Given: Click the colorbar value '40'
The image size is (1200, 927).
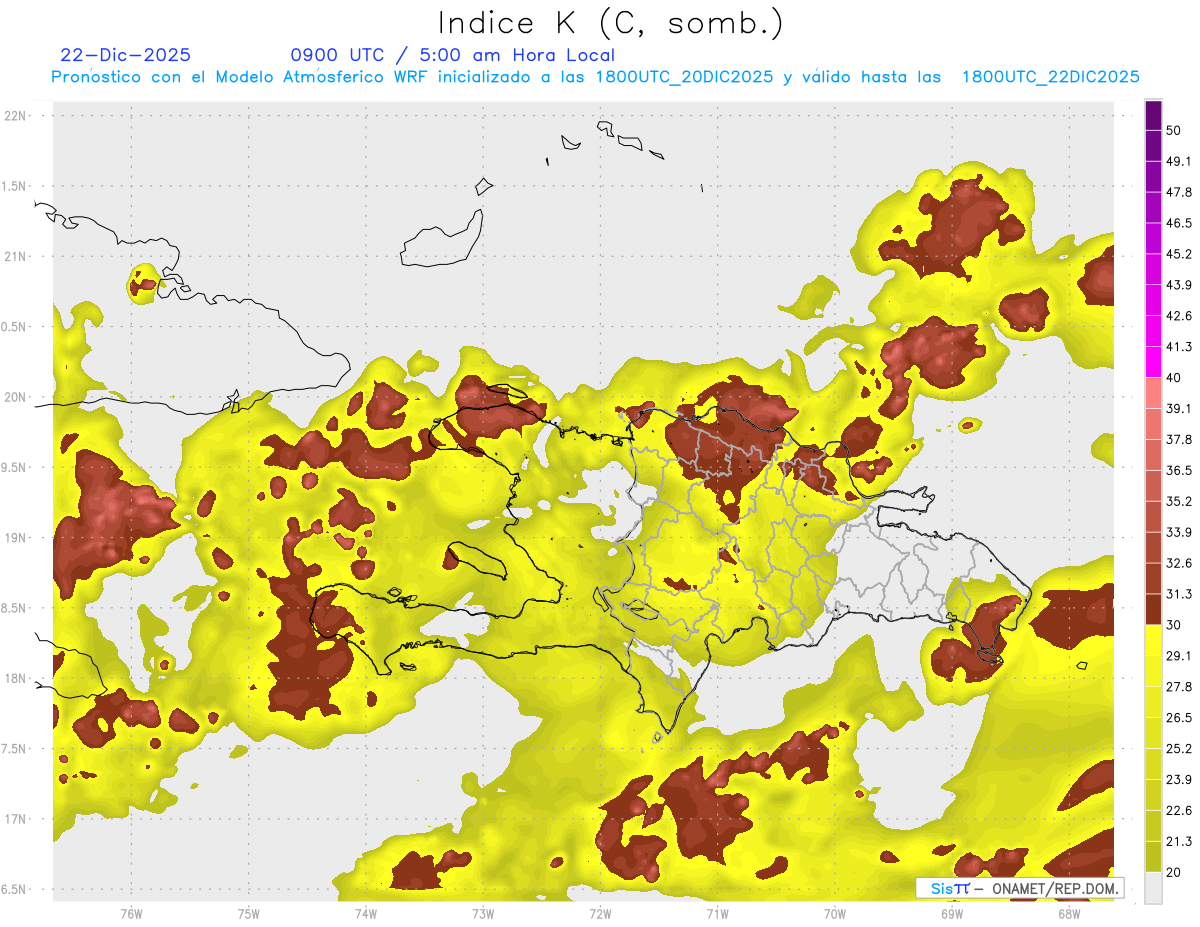Looking at the screenshot, I should 1174,378.
